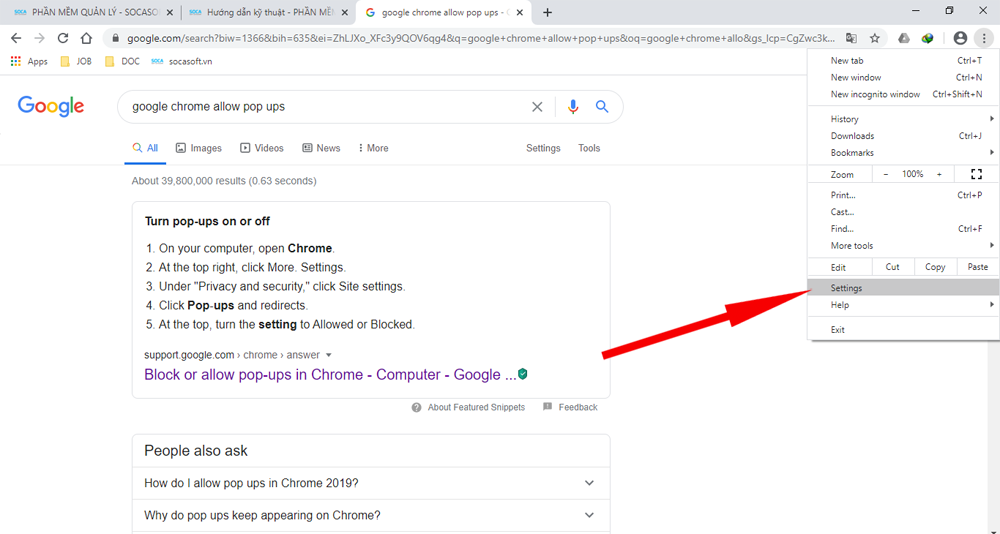Click the fullscreen icon in Zoom row
This screenshot has width=1000, height=534.
coord(976,174)
